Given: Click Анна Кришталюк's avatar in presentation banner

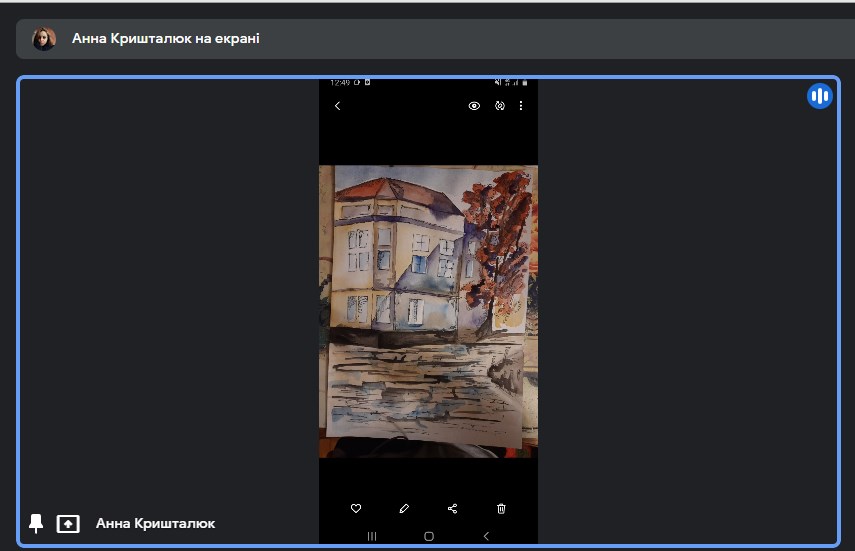Looking at the screenshot, I should pyautogui.click(x=44, y=39).
